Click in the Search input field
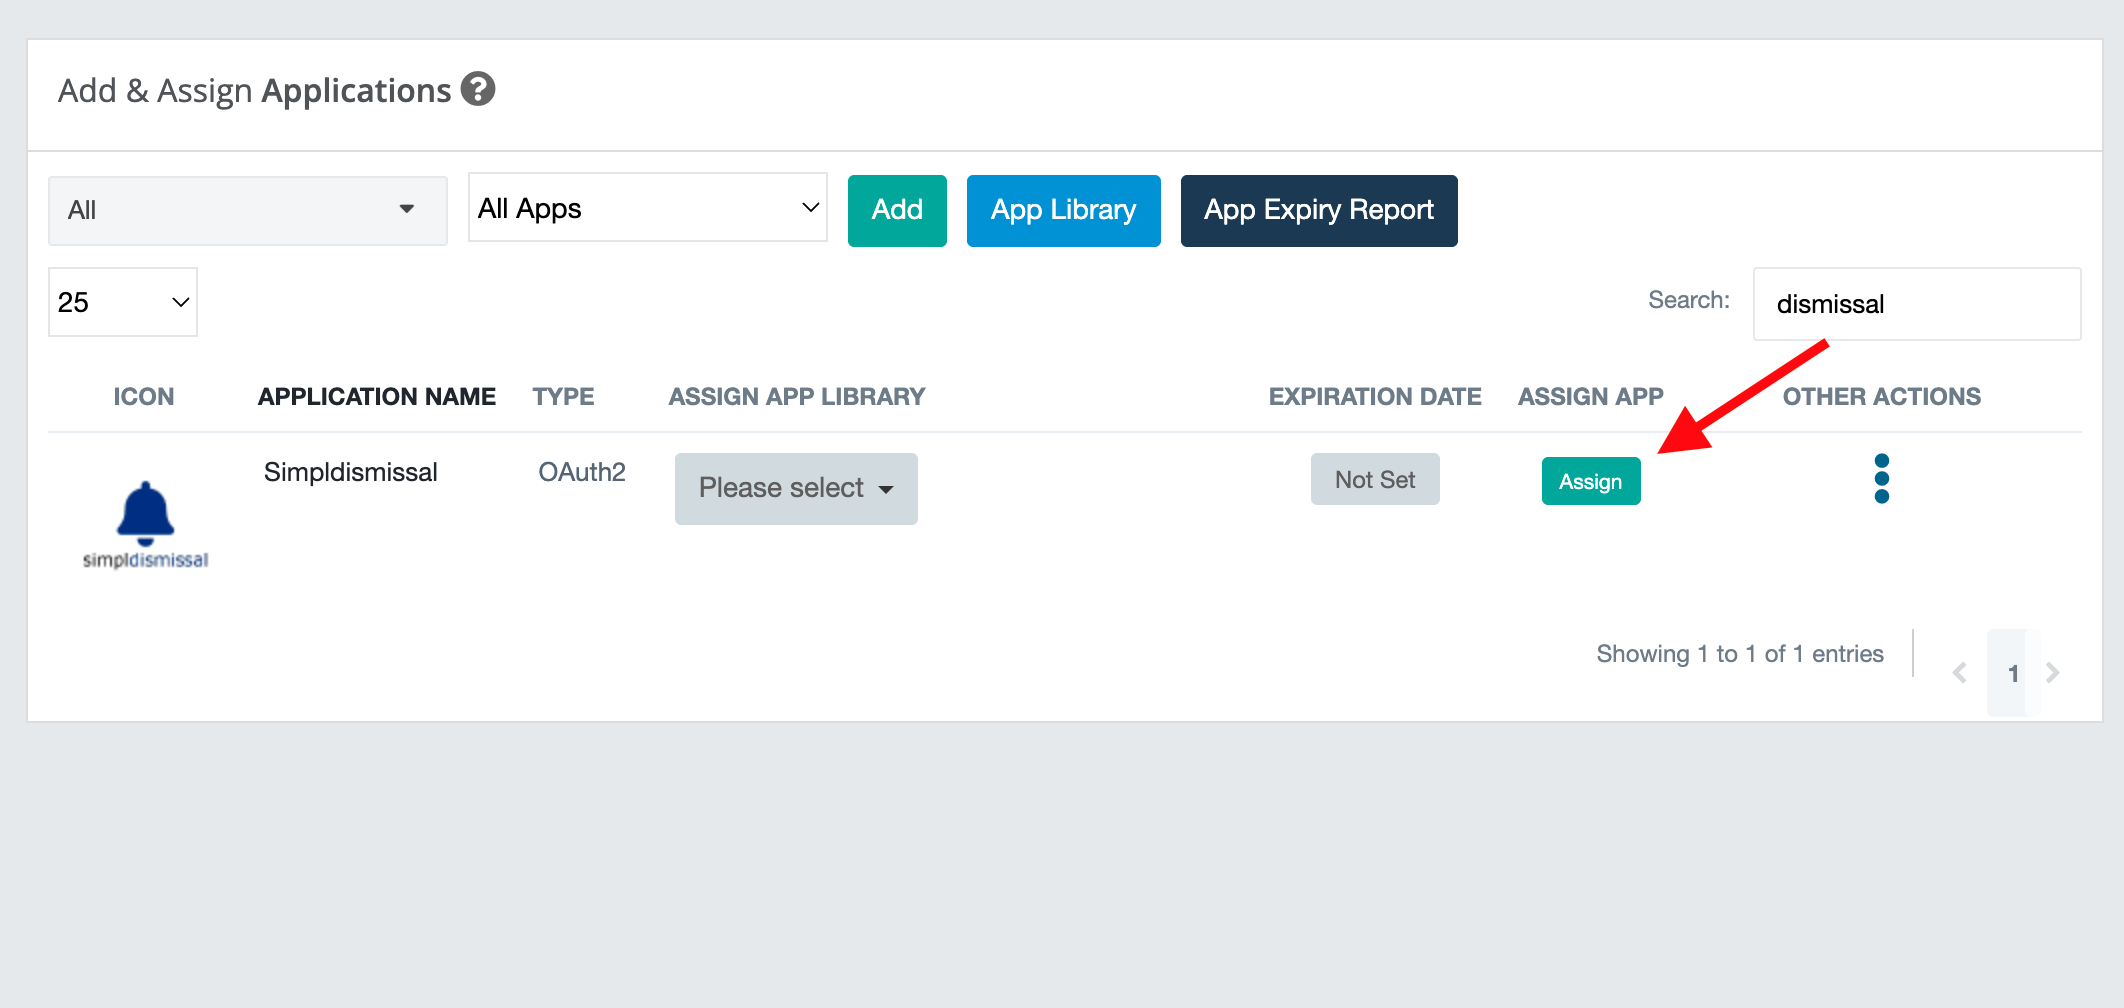 point(1916,304)
